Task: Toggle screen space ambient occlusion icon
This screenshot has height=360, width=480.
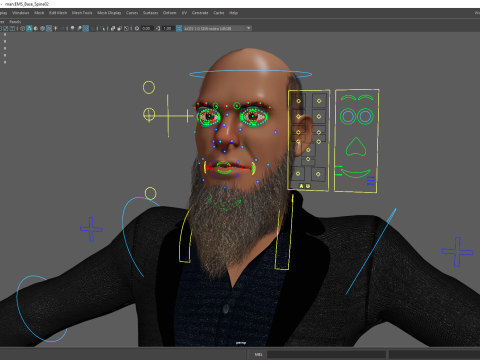Action: 72,28
